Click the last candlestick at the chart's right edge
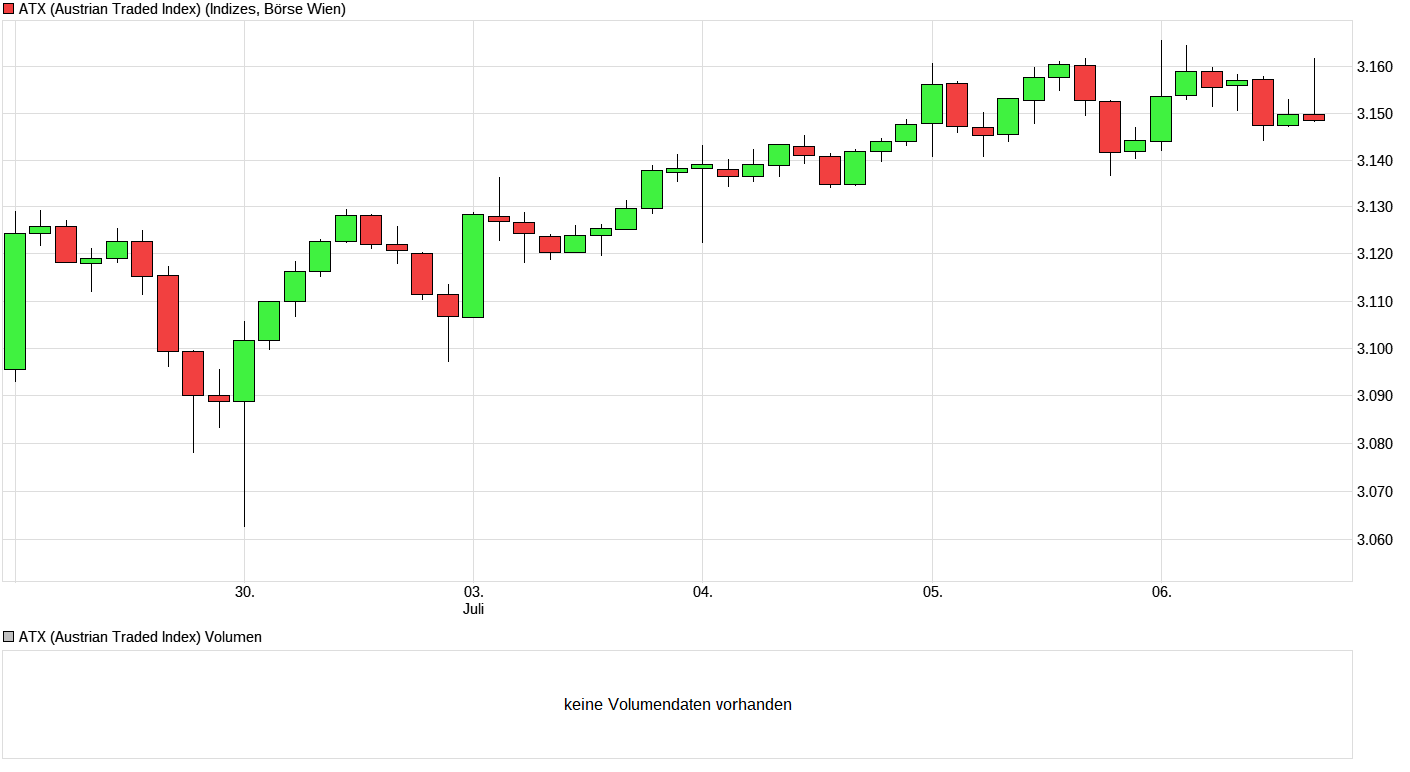This screenshot has width=1410, height=772. (1313, 116)
